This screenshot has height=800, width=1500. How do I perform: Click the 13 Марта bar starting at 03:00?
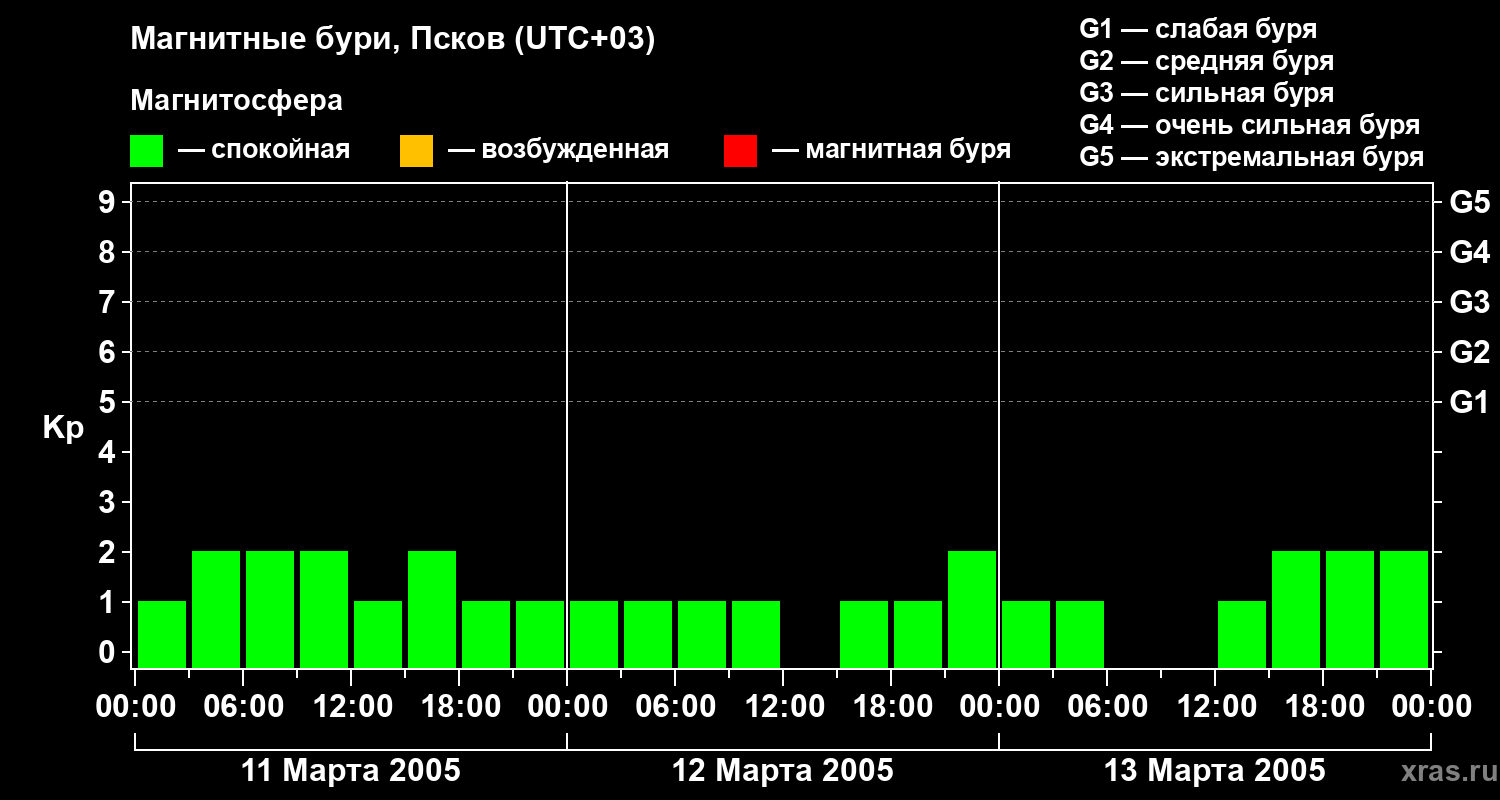point(1080,634)
